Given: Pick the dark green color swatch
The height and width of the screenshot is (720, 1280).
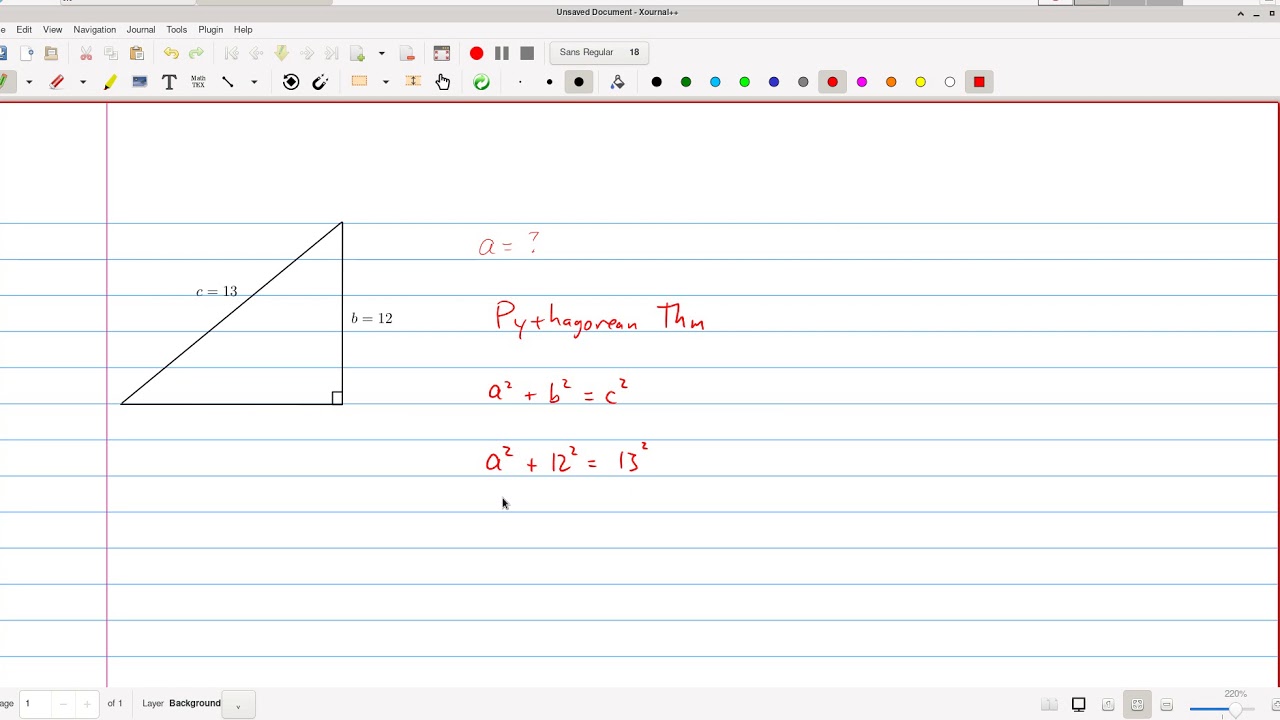Looking at the screenshot, I should point(686,82).
